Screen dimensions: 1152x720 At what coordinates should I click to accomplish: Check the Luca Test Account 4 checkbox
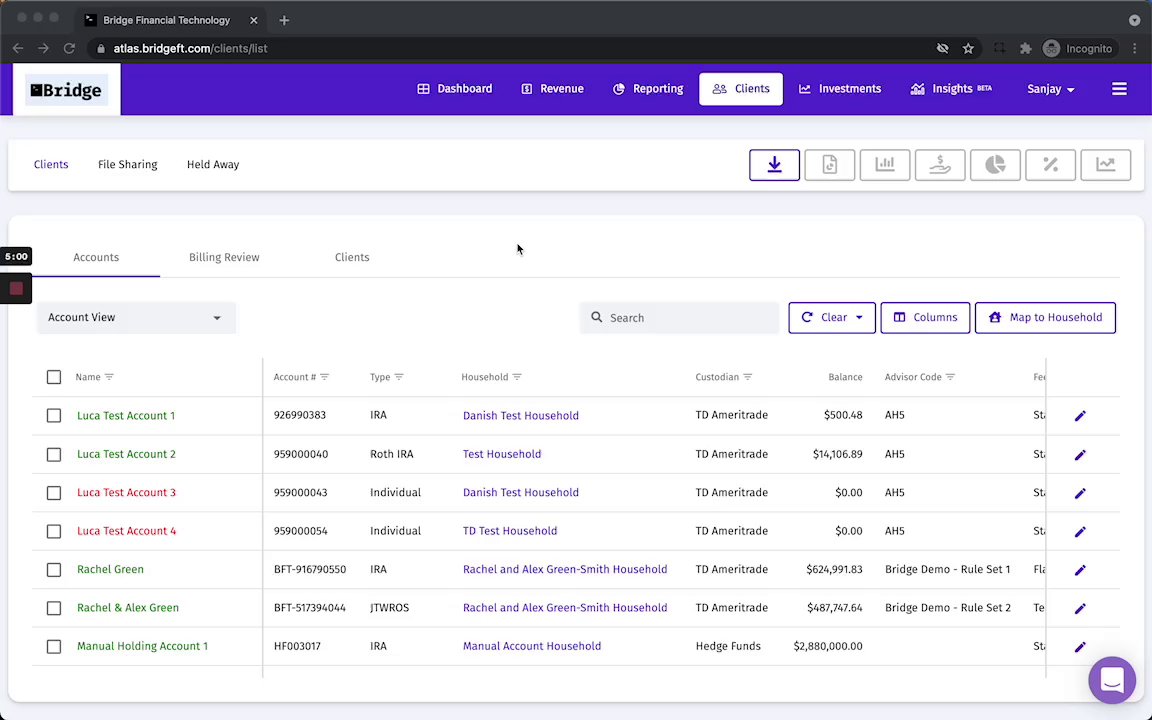click(54, 531)
